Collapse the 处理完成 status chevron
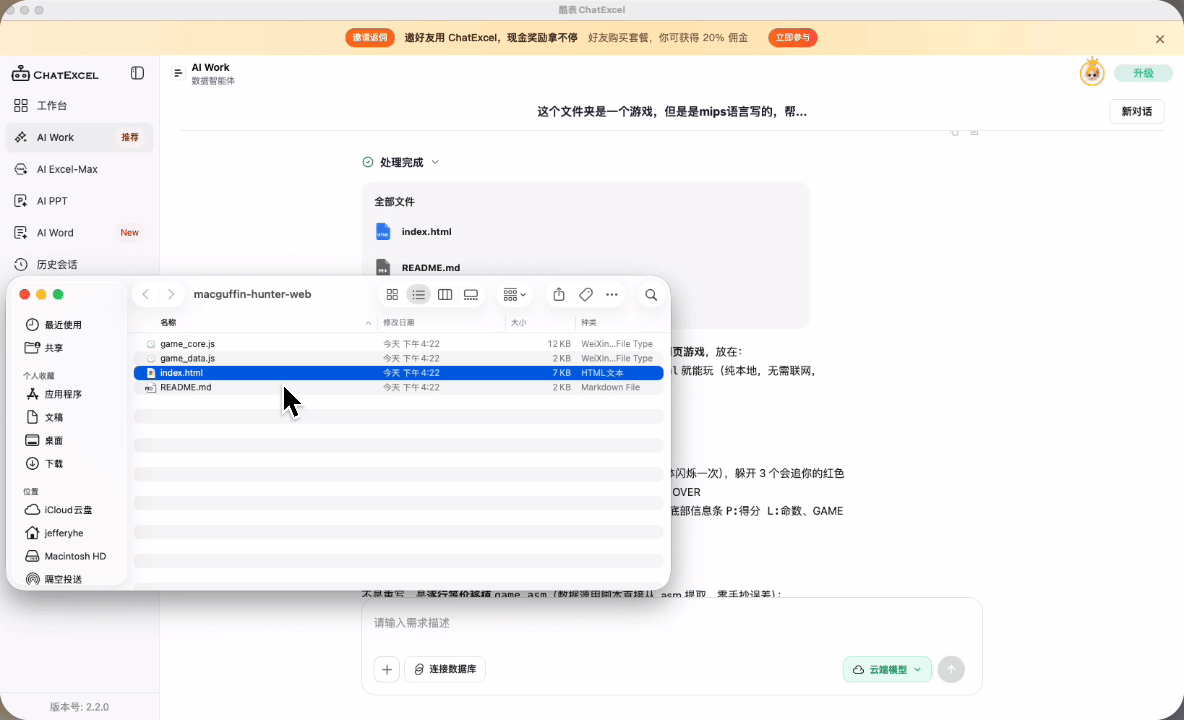 click(435, 162)
